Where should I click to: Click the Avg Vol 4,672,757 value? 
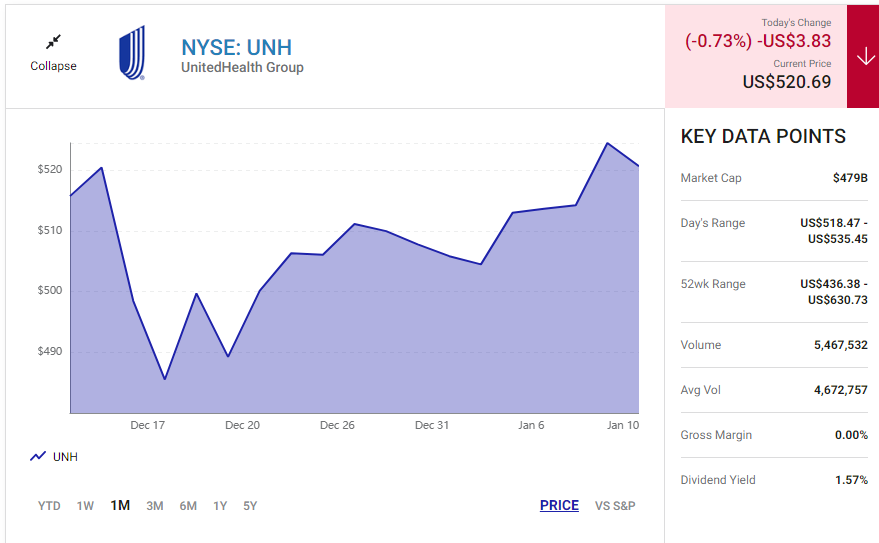click(840, 390)
